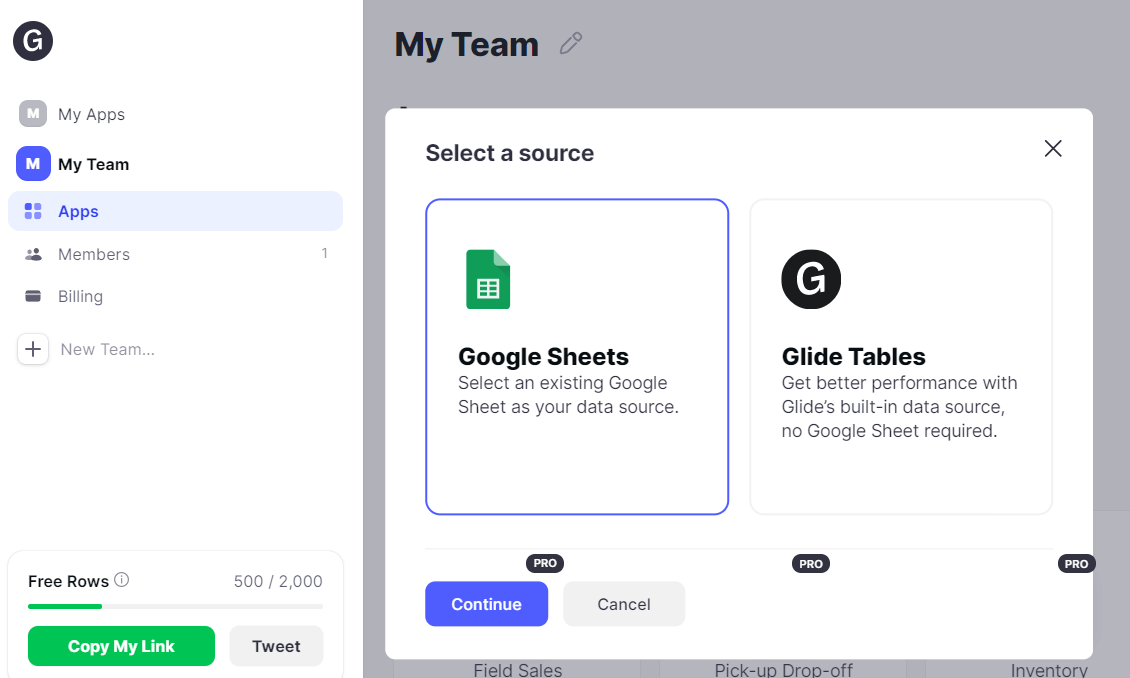Screen dimensions: 1130x678
Task: Select the Glide Tables card as data source
Action: 900,356
